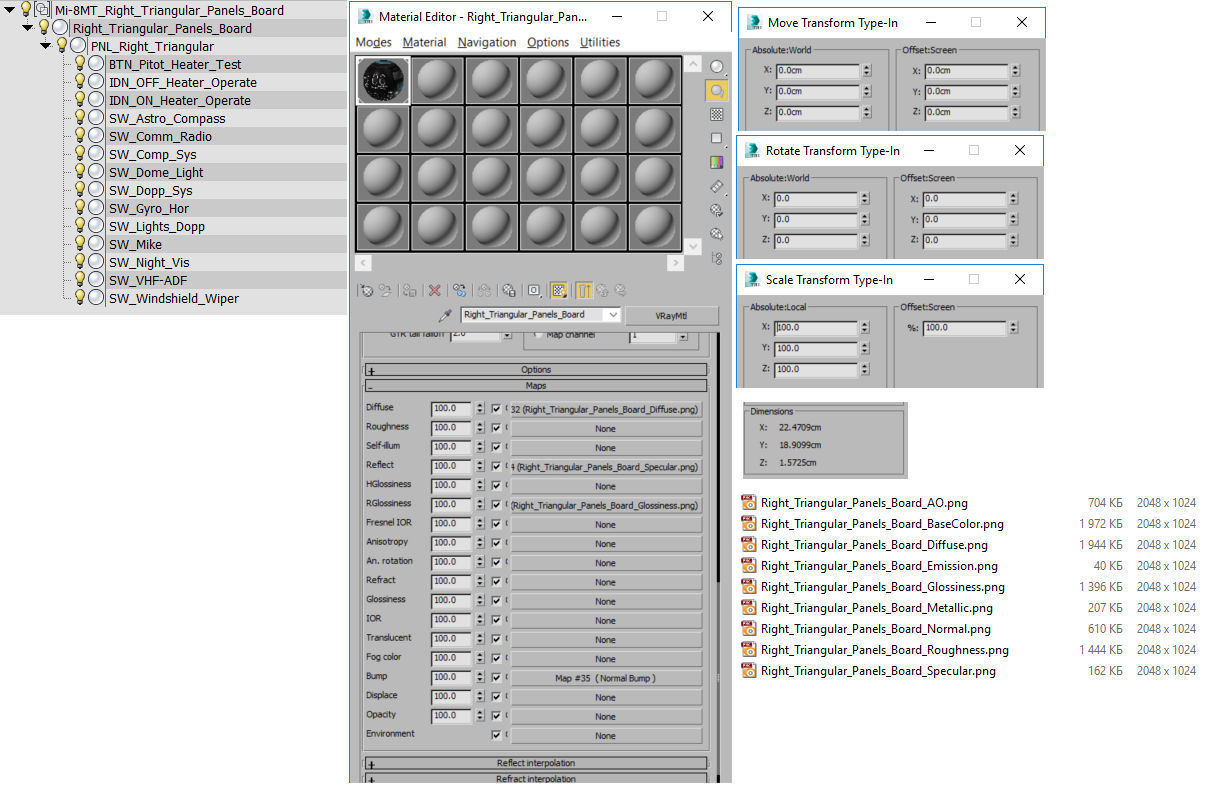Click Put Material to Scene icon

[385, 290]
